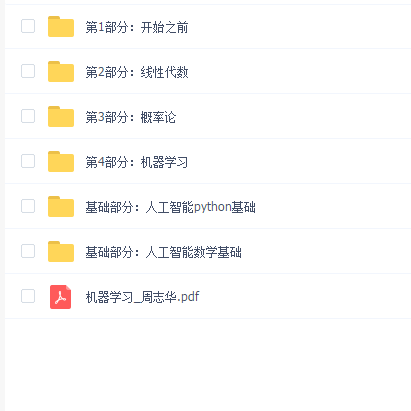Open the 第2部分:线性代数 folder icon
The image size is (411, 411).
(x=61, y=71)
